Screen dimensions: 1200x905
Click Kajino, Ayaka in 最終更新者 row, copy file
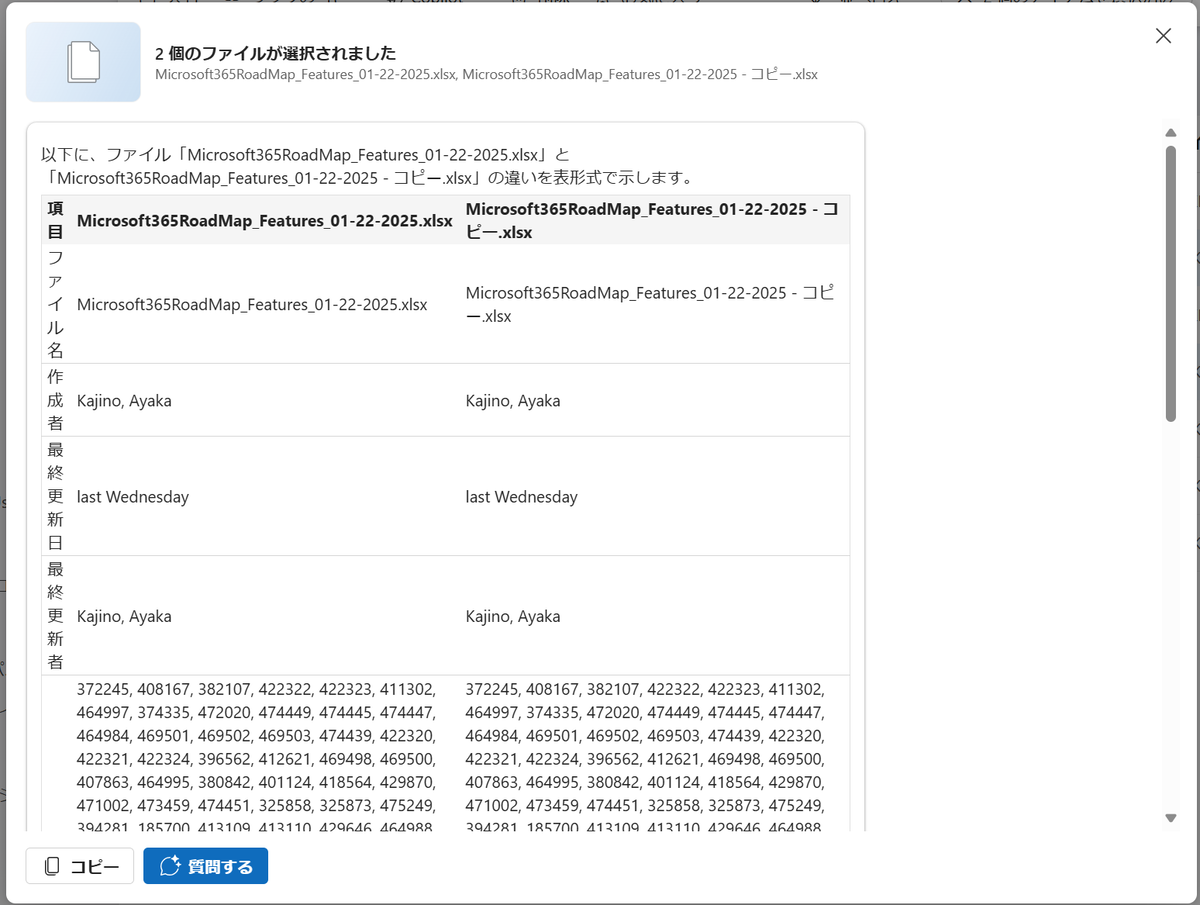(x=513, y=616)
